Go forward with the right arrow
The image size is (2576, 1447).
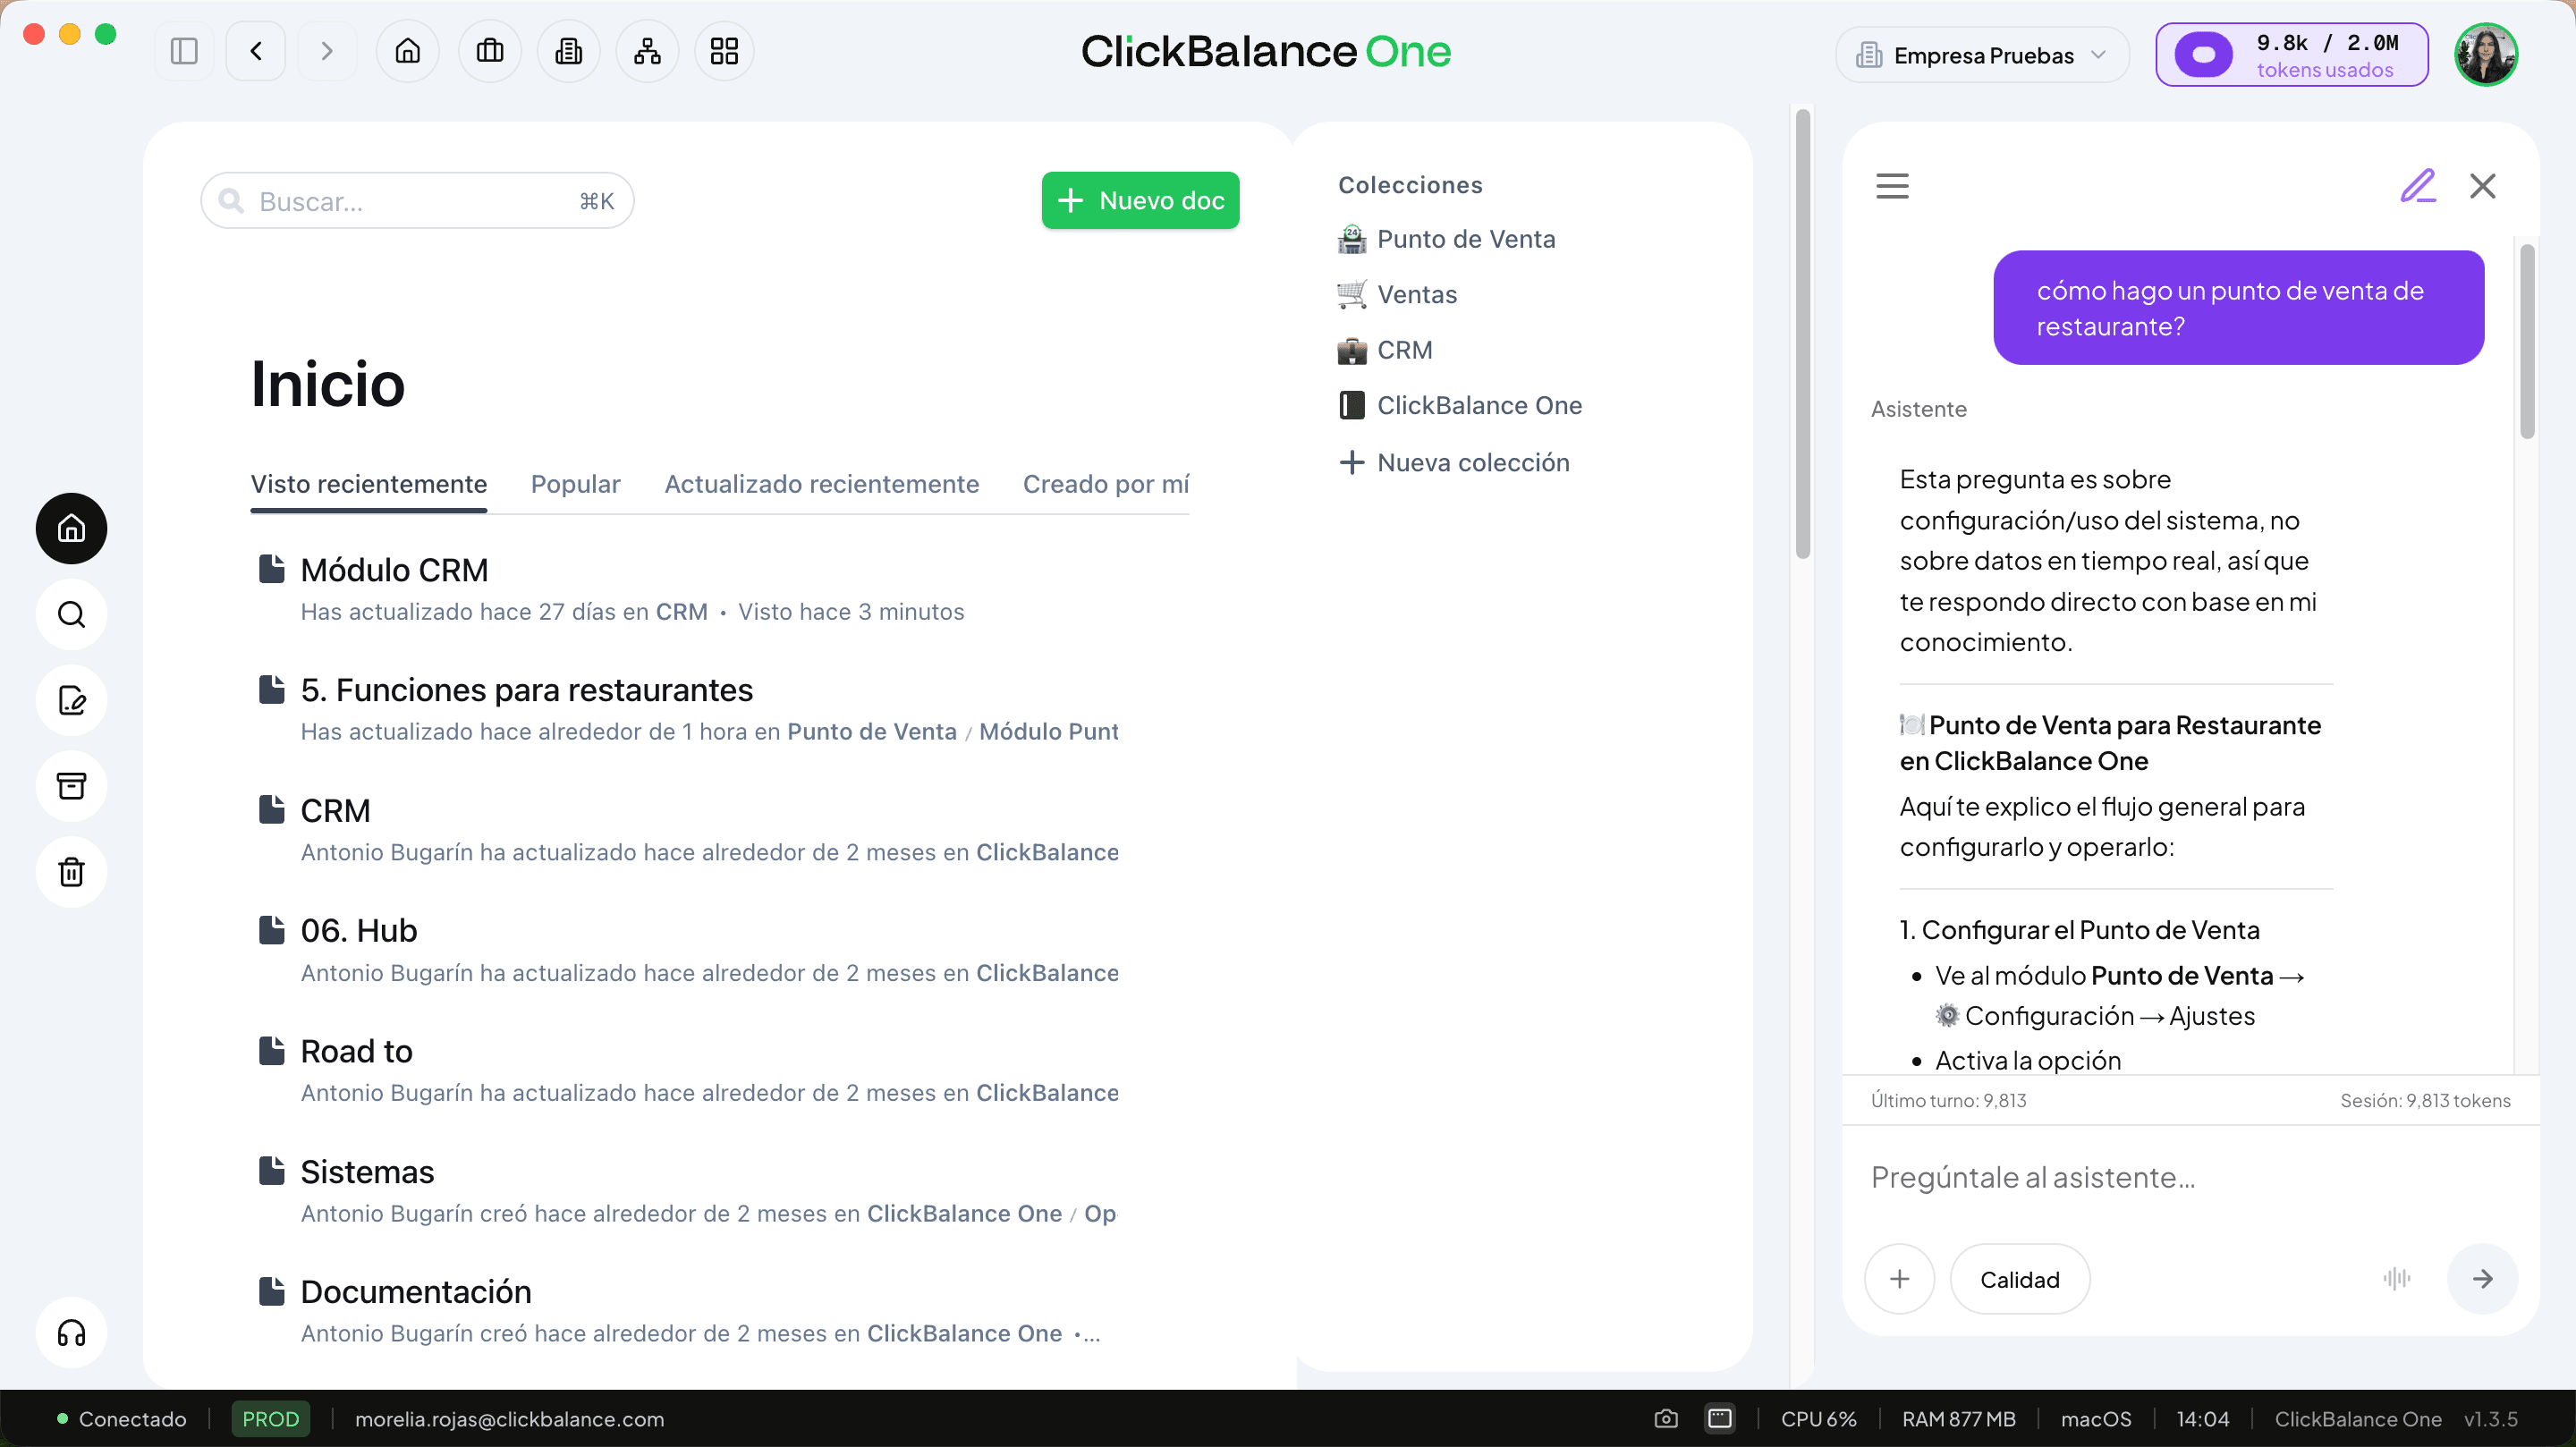(326, 51)
